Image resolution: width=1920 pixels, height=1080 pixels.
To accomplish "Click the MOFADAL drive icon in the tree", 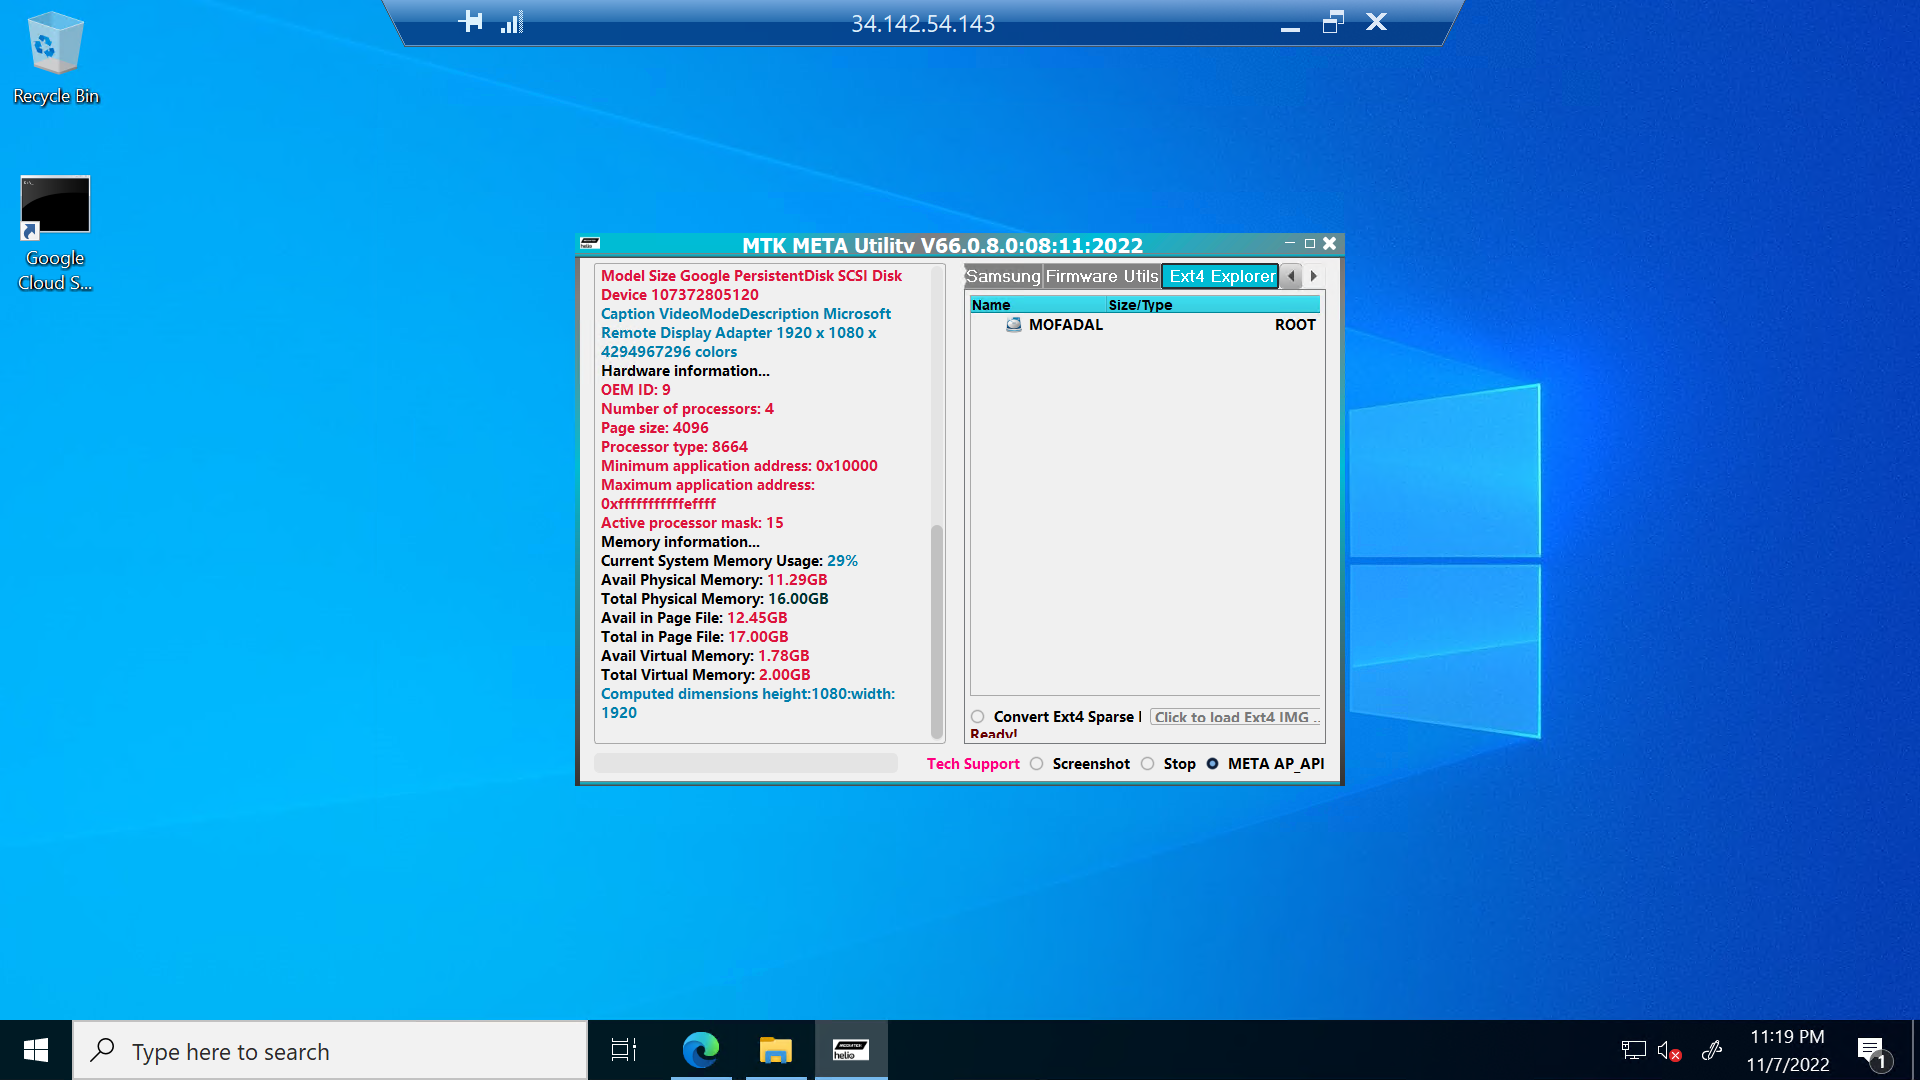I will click(x=1014, y=324).
